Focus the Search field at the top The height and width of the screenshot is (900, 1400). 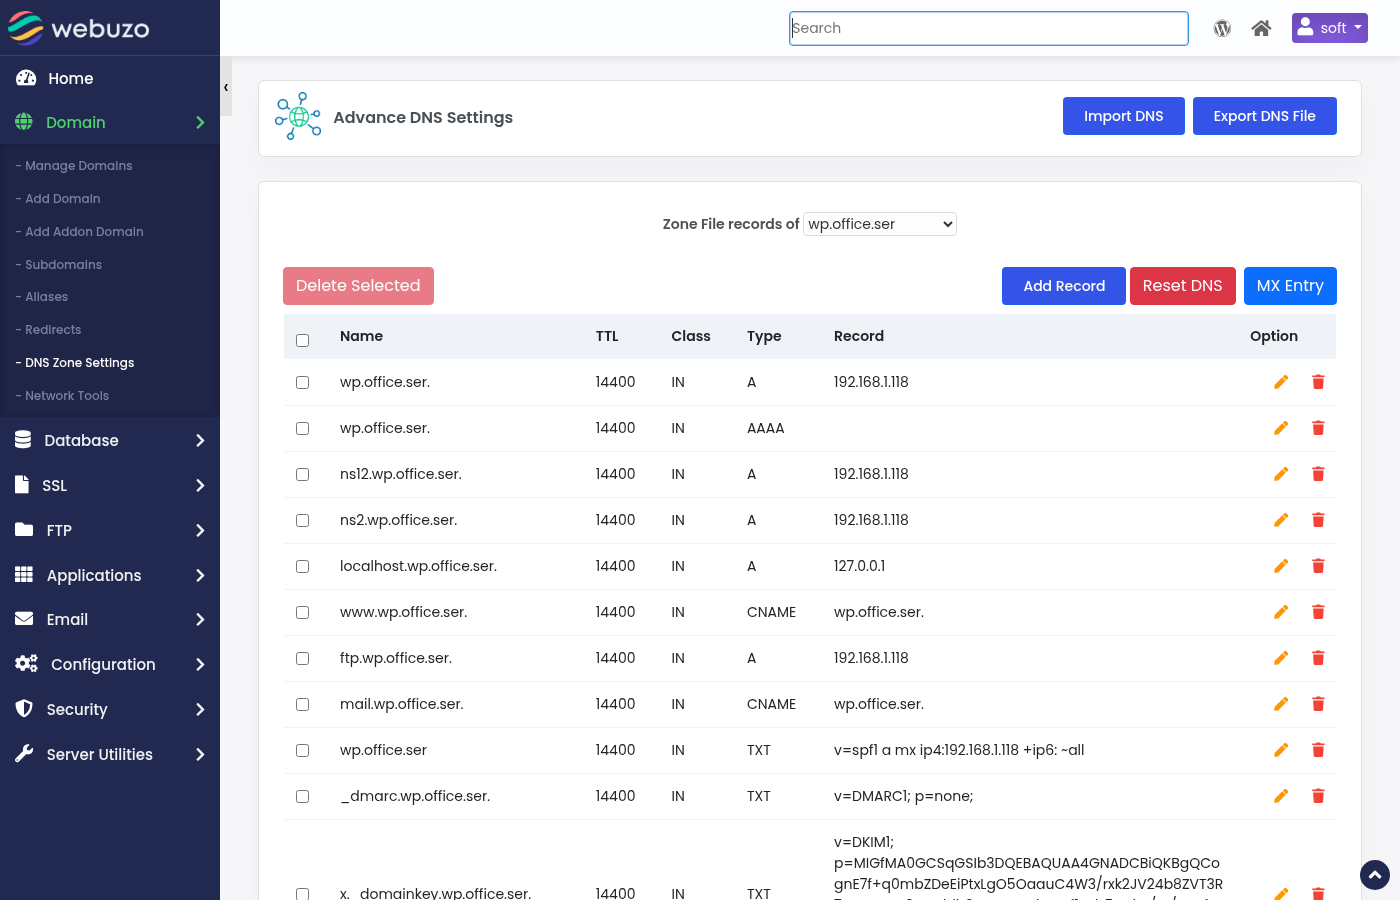pyautogui.click(x=989, y=28)
